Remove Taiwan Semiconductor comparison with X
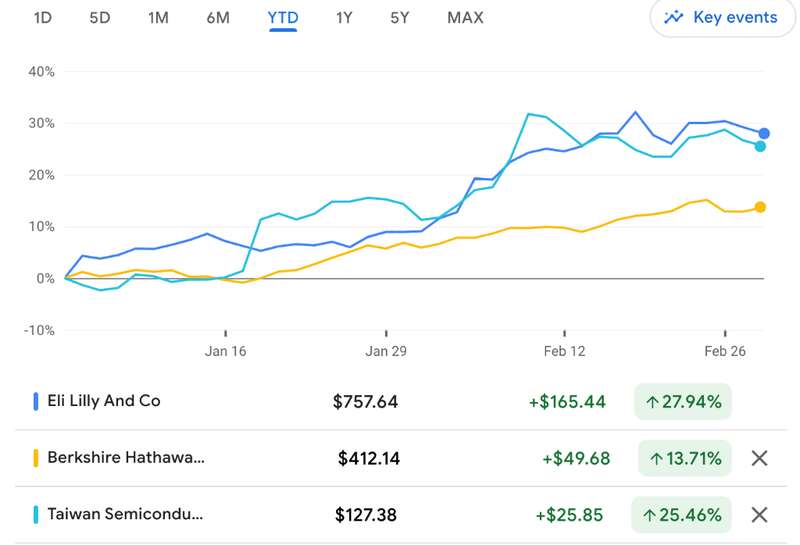800x545 pixels. pos(759,515)
